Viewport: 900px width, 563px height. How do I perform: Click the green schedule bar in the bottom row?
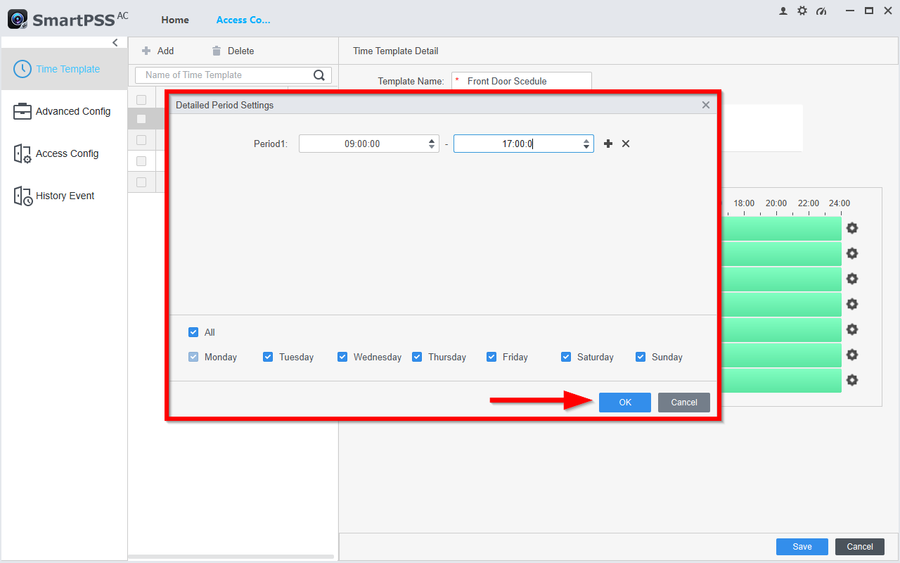click(780, 381)
